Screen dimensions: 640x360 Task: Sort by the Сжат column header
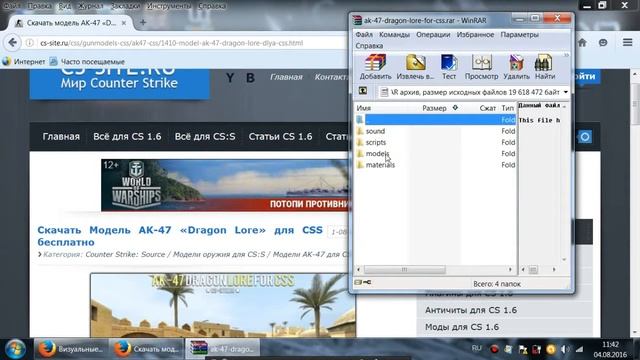pos(487,108)
